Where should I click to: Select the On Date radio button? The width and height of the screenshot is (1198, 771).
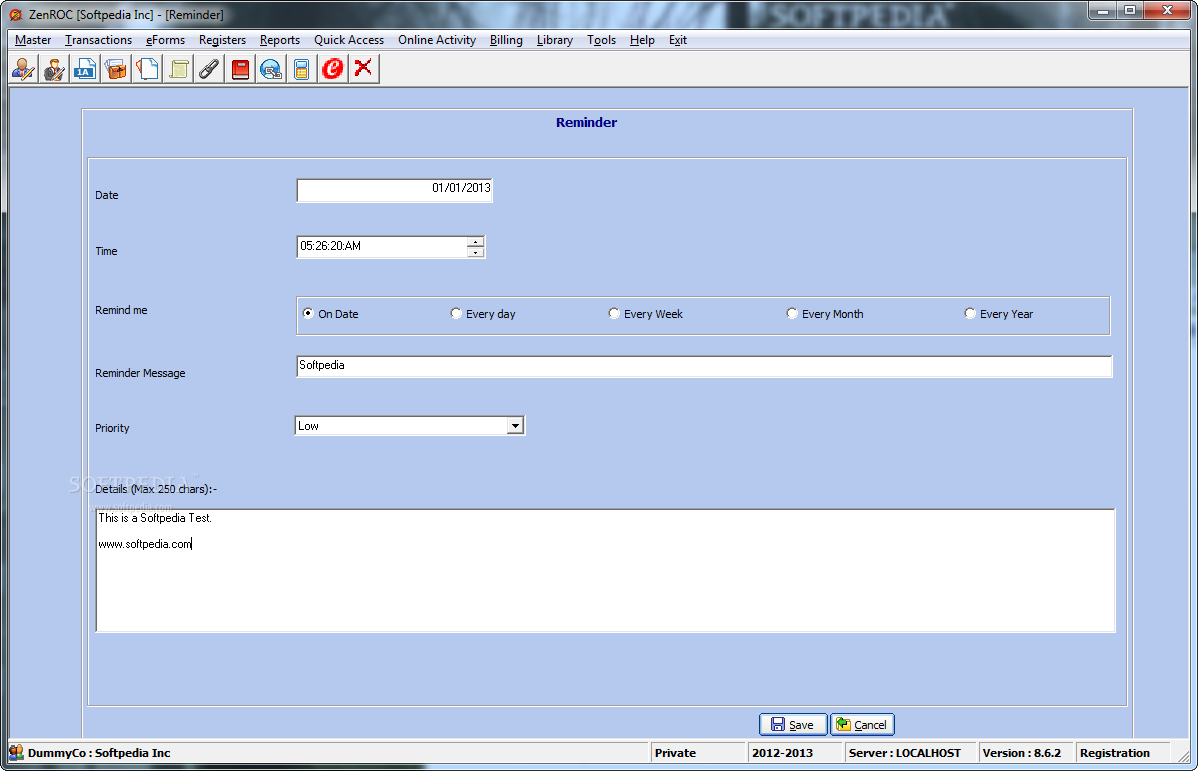308,313
